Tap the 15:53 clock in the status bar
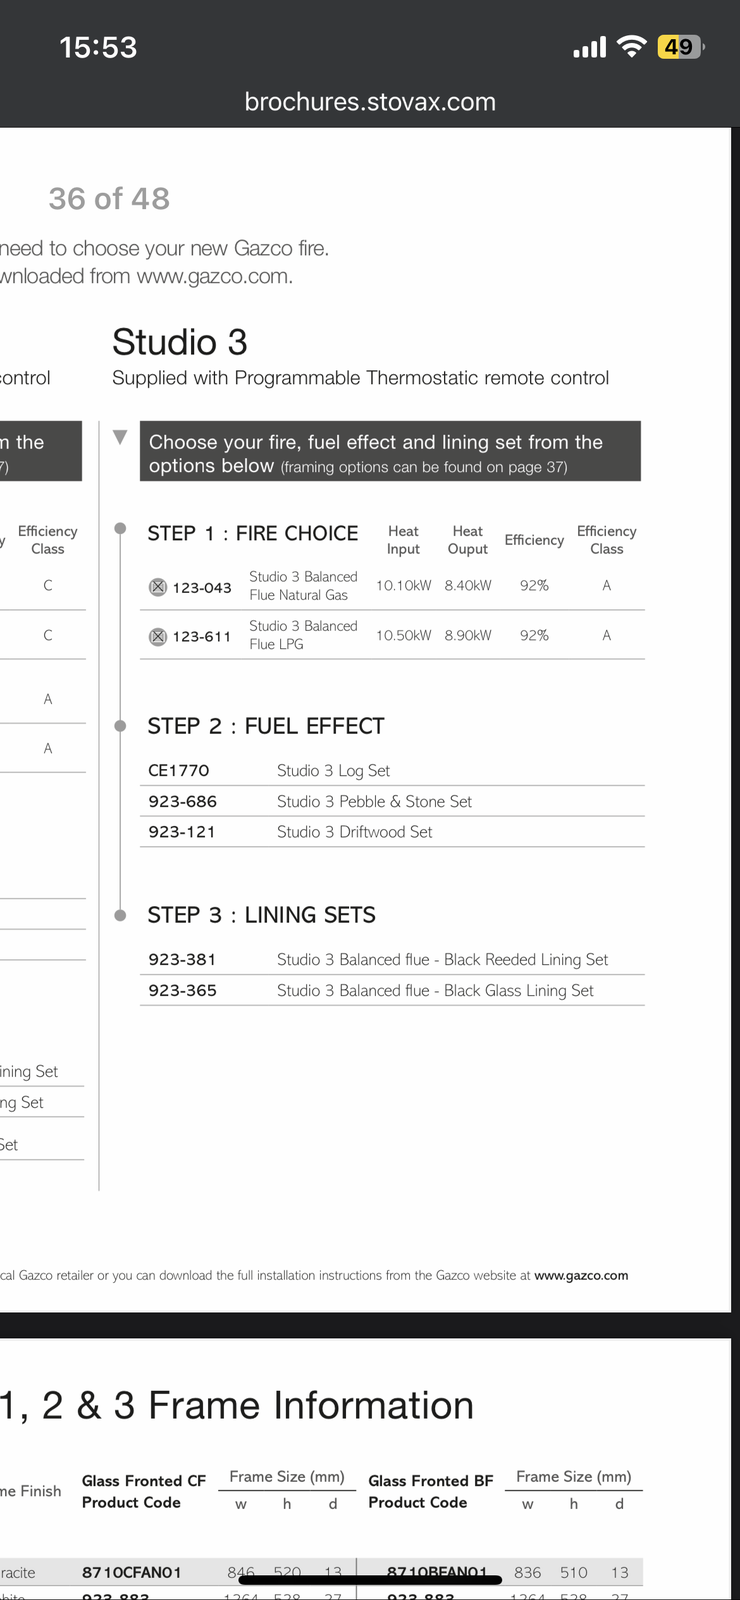This screenshot has height=1600, width=740. click(x=98, y=47)
